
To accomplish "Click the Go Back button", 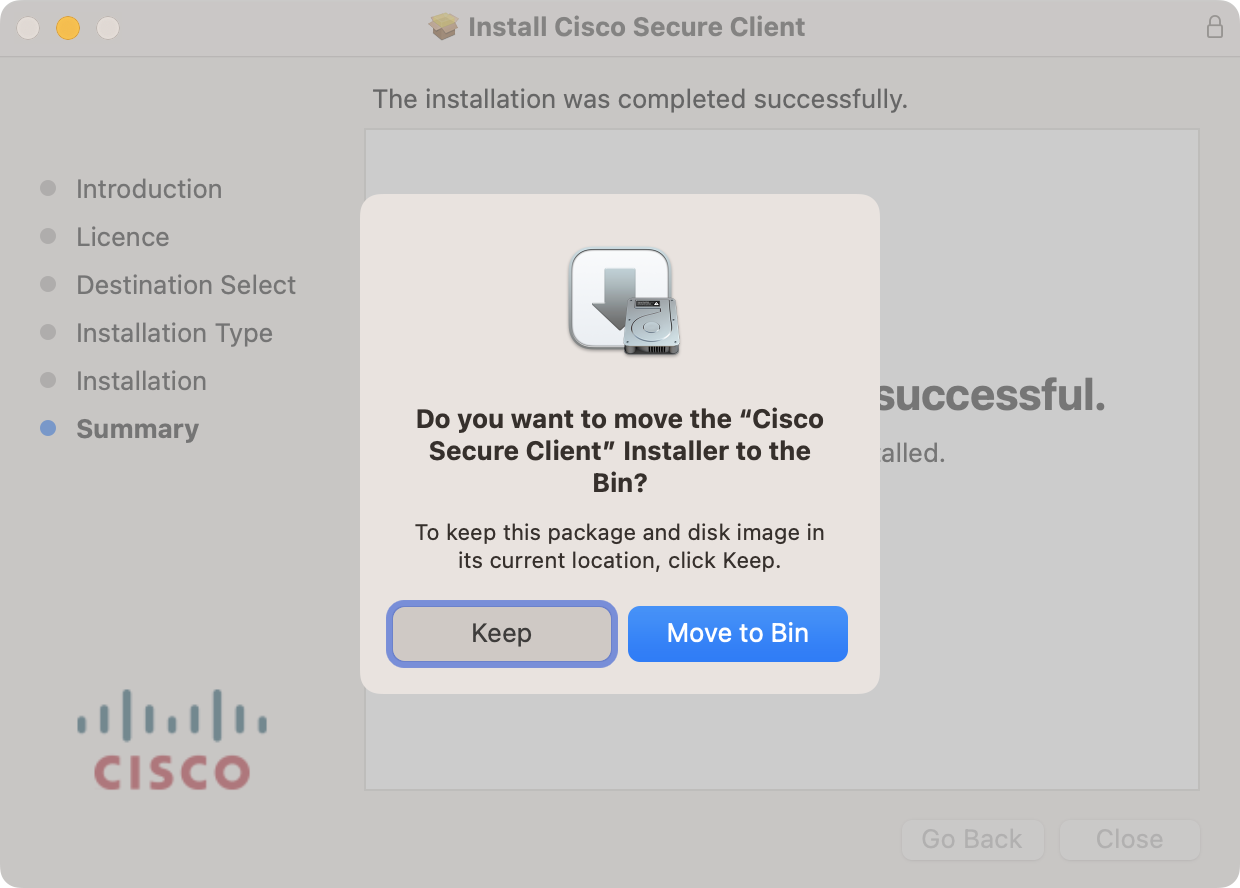I will click(972, 840).
